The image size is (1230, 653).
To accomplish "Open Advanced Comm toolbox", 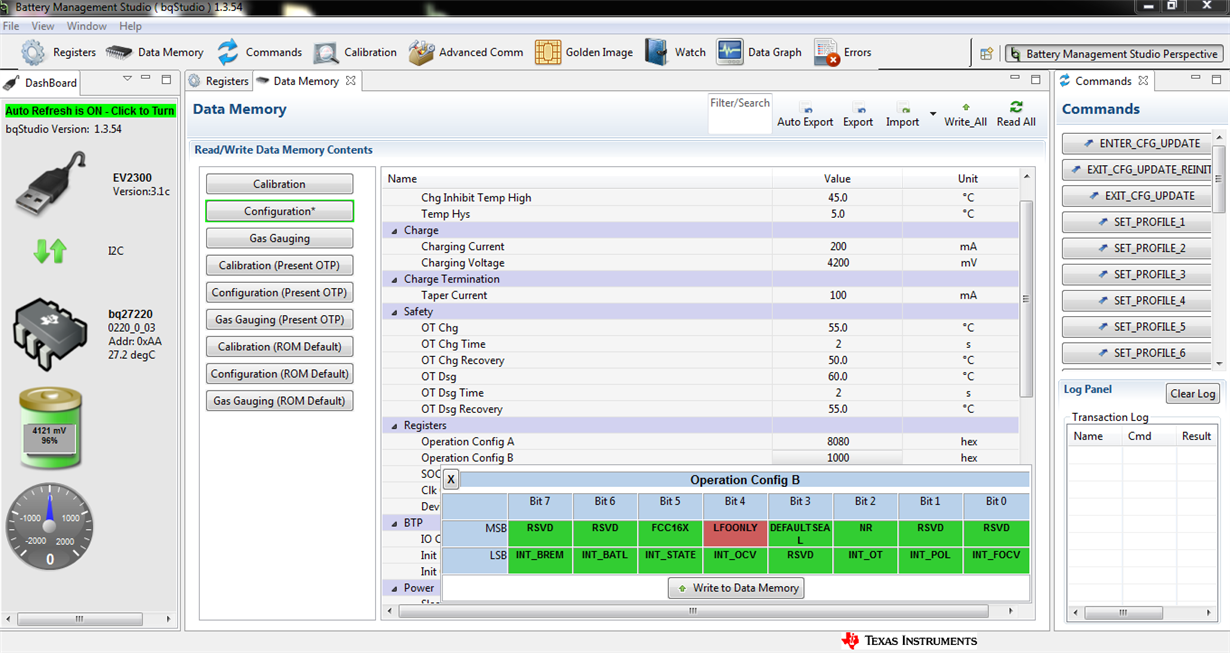I will click(466, 52).
